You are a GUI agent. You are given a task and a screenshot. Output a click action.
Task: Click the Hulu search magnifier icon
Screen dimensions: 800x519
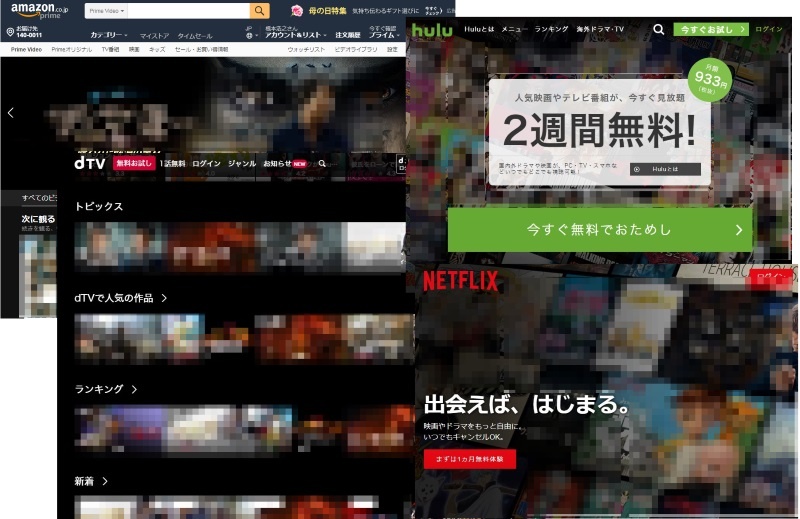click(x=658, y=30)
